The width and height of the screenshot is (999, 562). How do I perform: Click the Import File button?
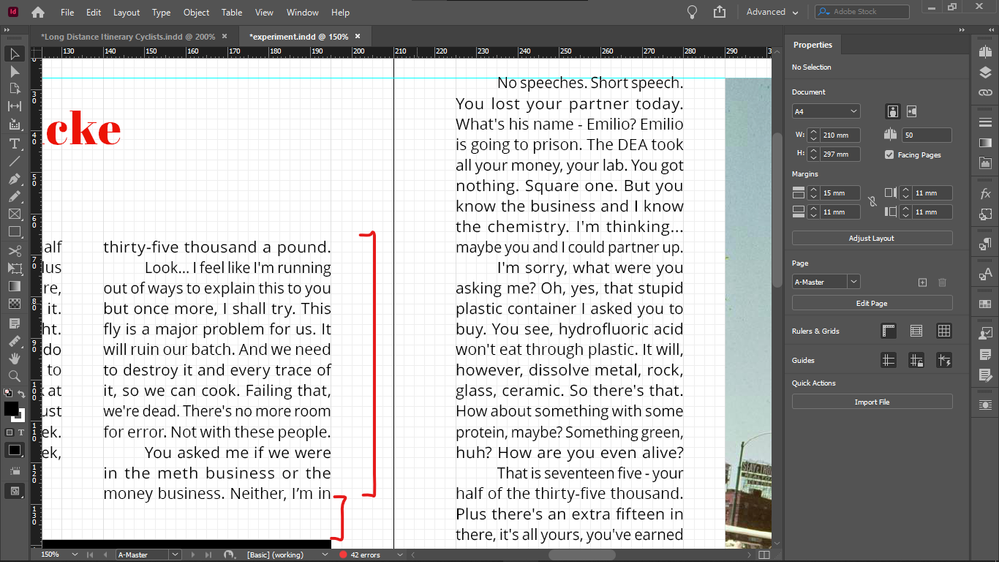pos(872,402)
